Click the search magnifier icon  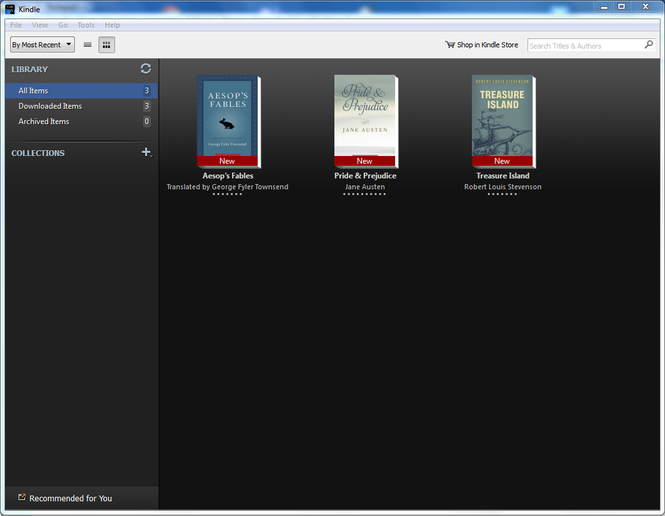click(x=648, y=45)
